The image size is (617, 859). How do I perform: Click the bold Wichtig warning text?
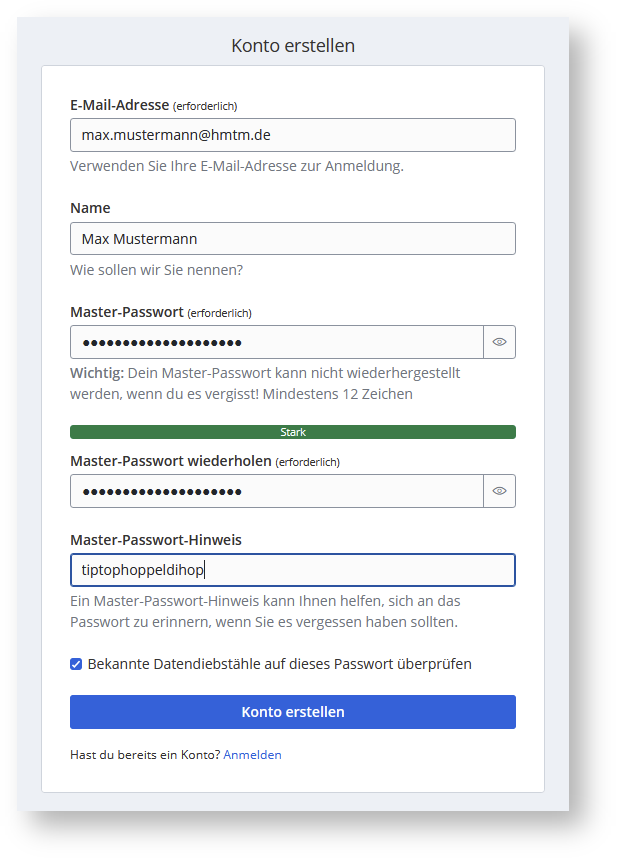[x=97, y=373]
